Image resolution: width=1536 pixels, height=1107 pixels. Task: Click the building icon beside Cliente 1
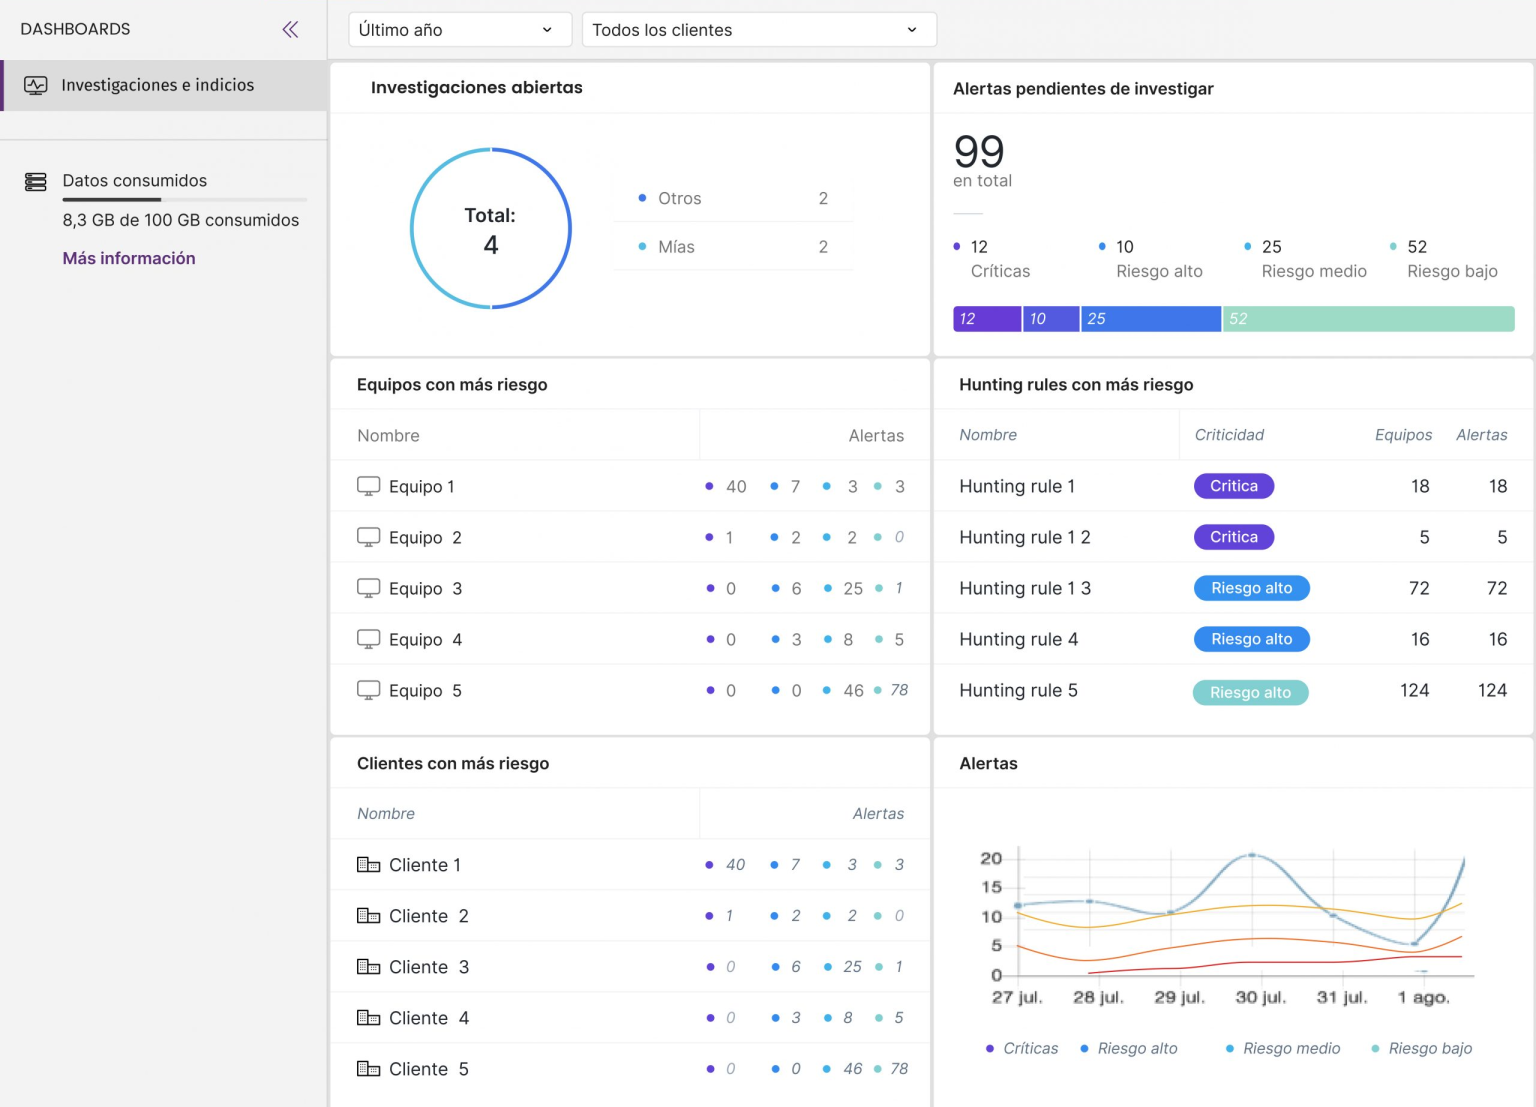[x=368, y=865]
